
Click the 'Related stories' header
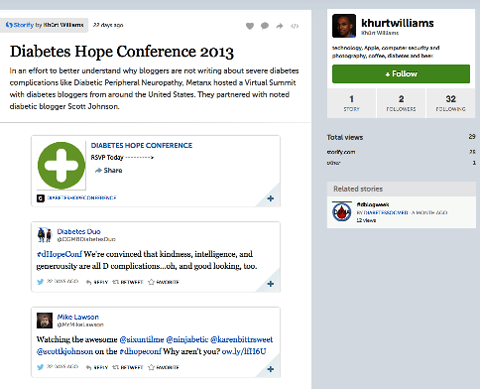tap(401, 189)
